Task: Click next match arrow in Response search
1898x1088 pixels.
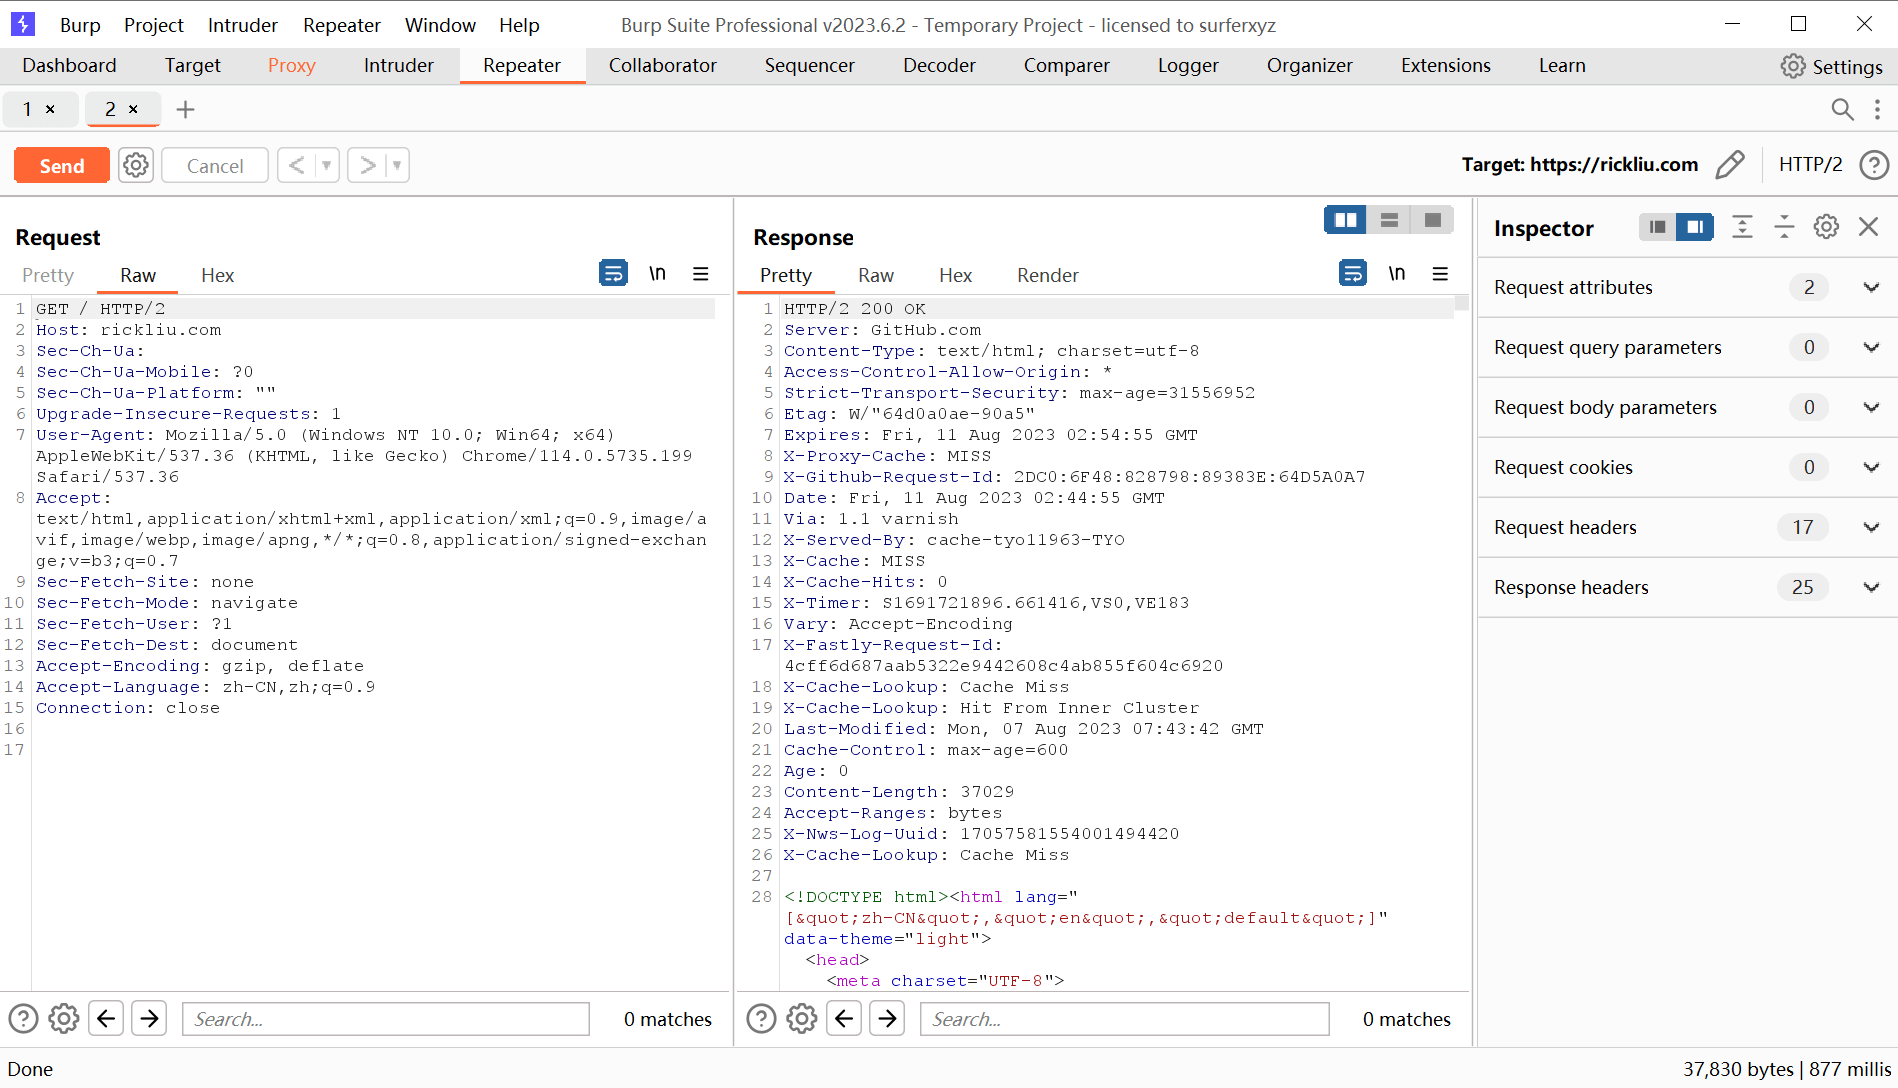Action: click(887, 1019)
